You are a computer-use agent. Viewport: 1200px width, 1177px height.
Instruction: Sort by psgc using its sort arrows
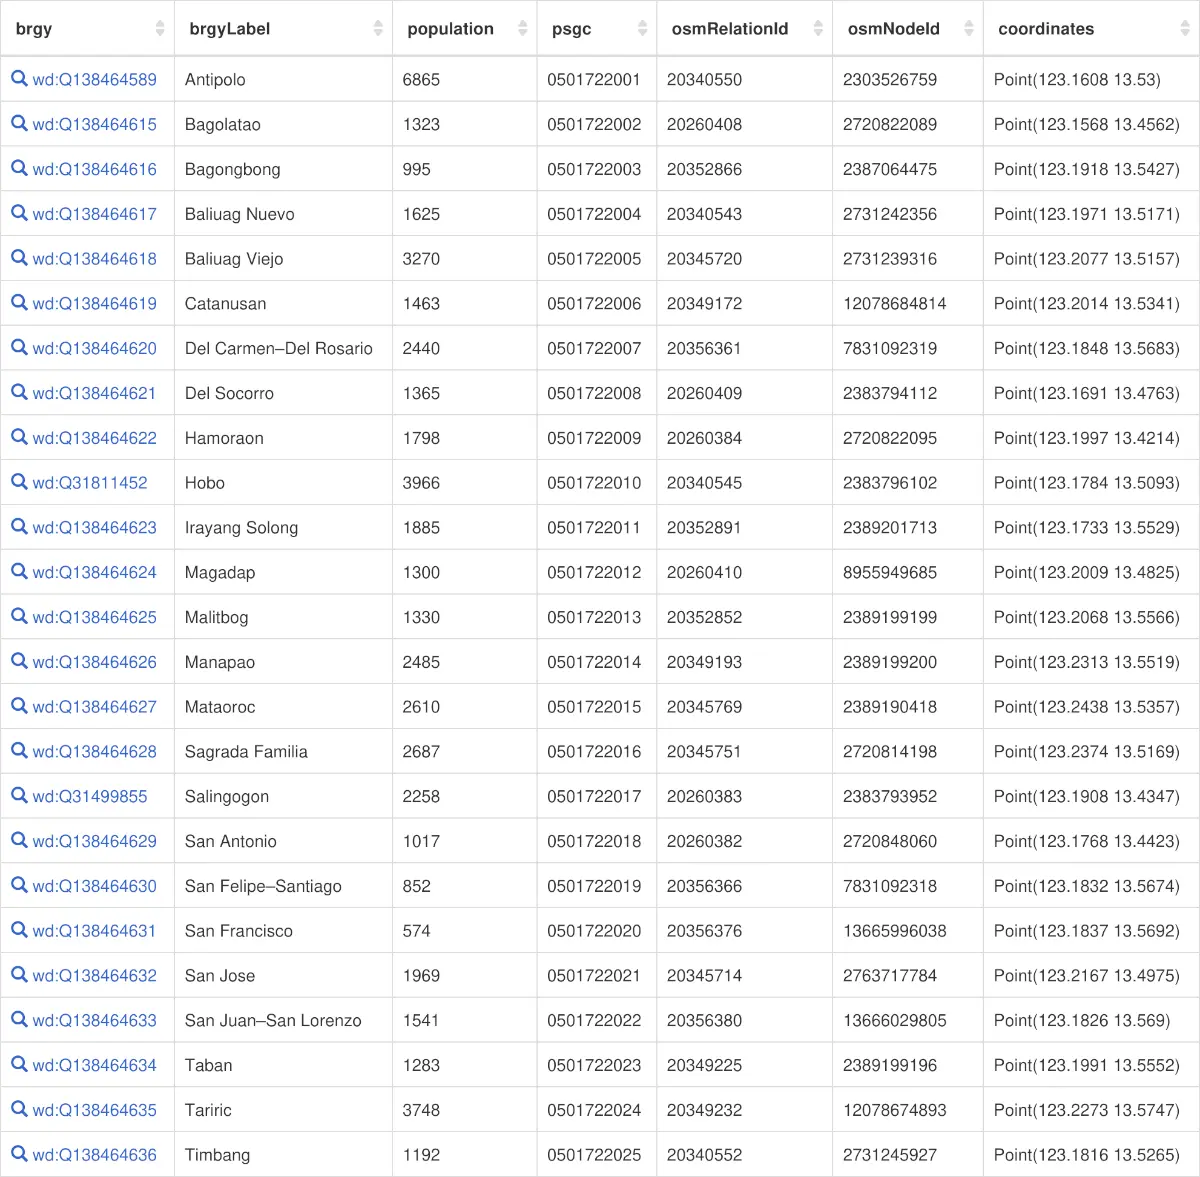click(642, 29)
